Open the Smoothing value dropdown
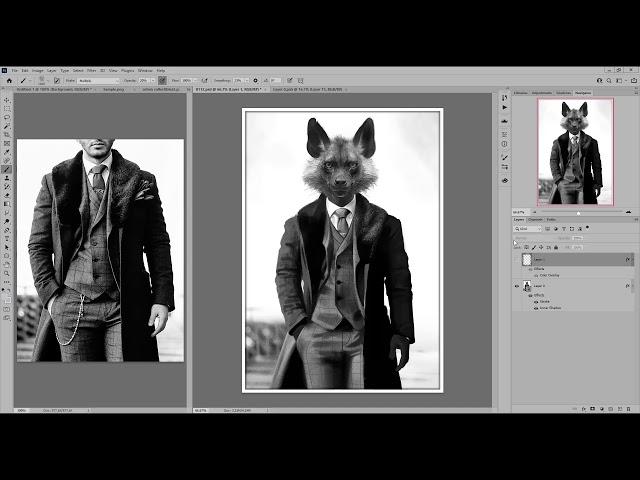 click(x=246, y=81)
